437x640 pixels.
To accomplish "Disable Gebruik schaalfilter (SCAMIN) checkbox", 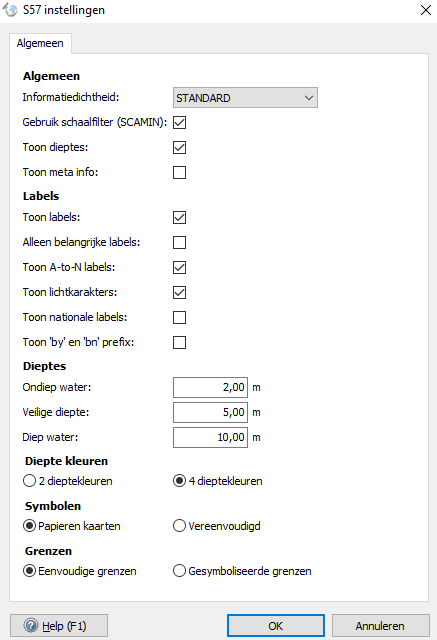I will [180, 122].
